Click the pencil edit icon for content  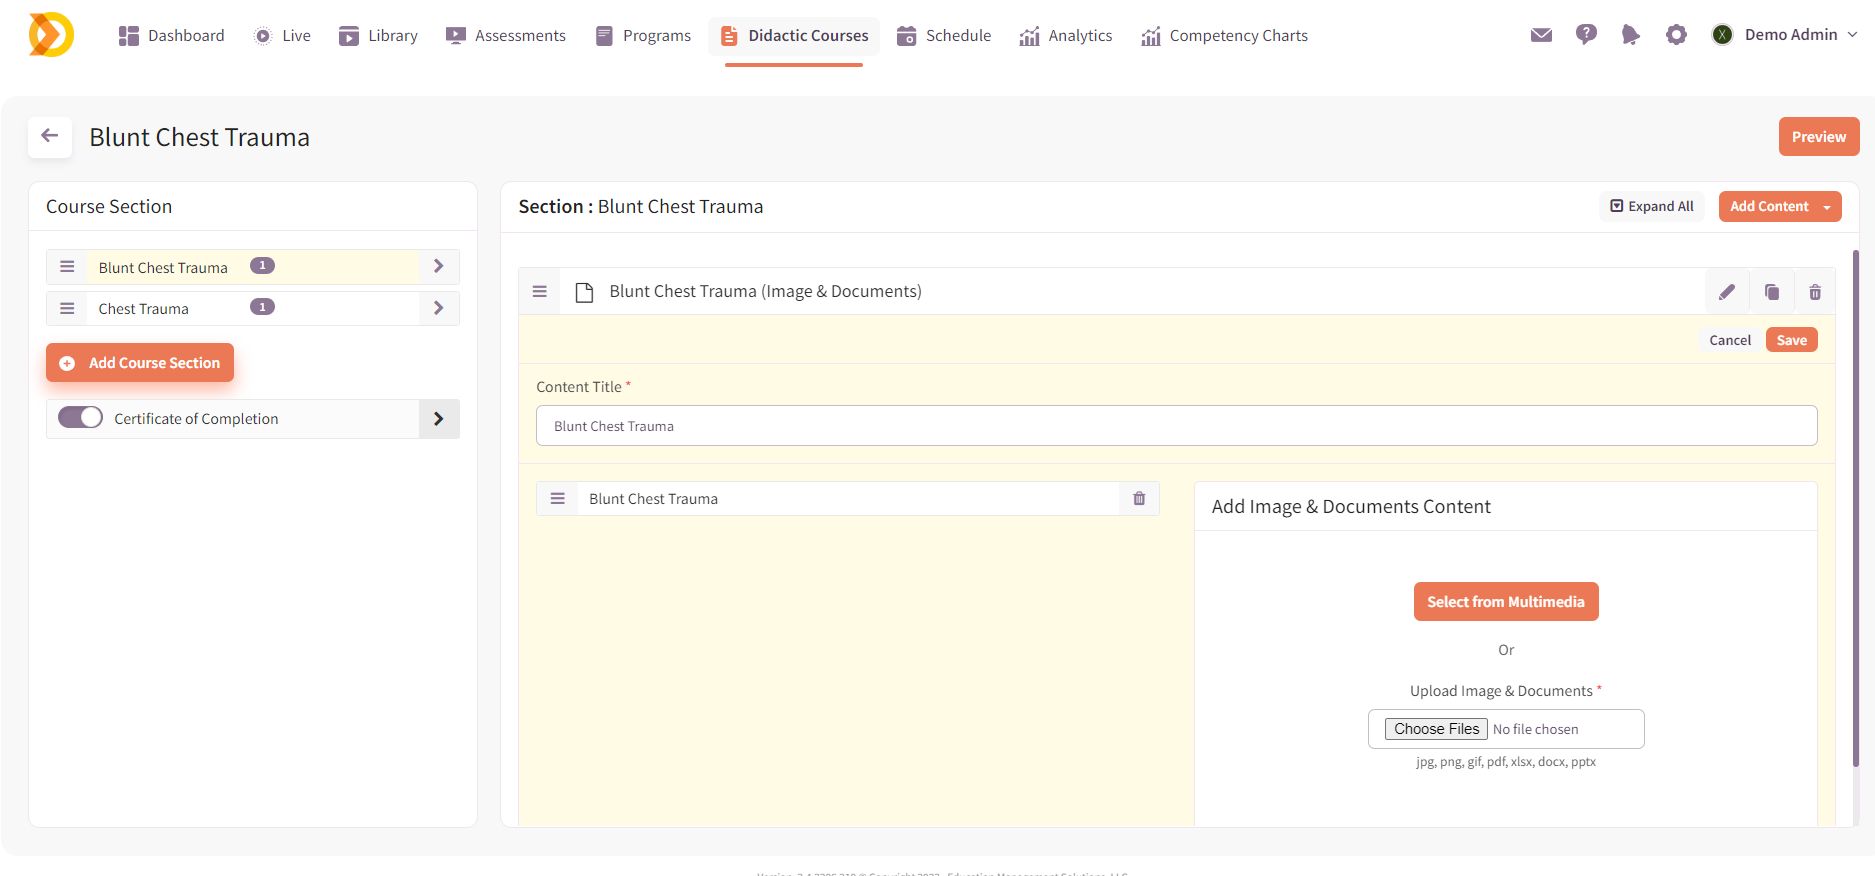[1726, 292]
